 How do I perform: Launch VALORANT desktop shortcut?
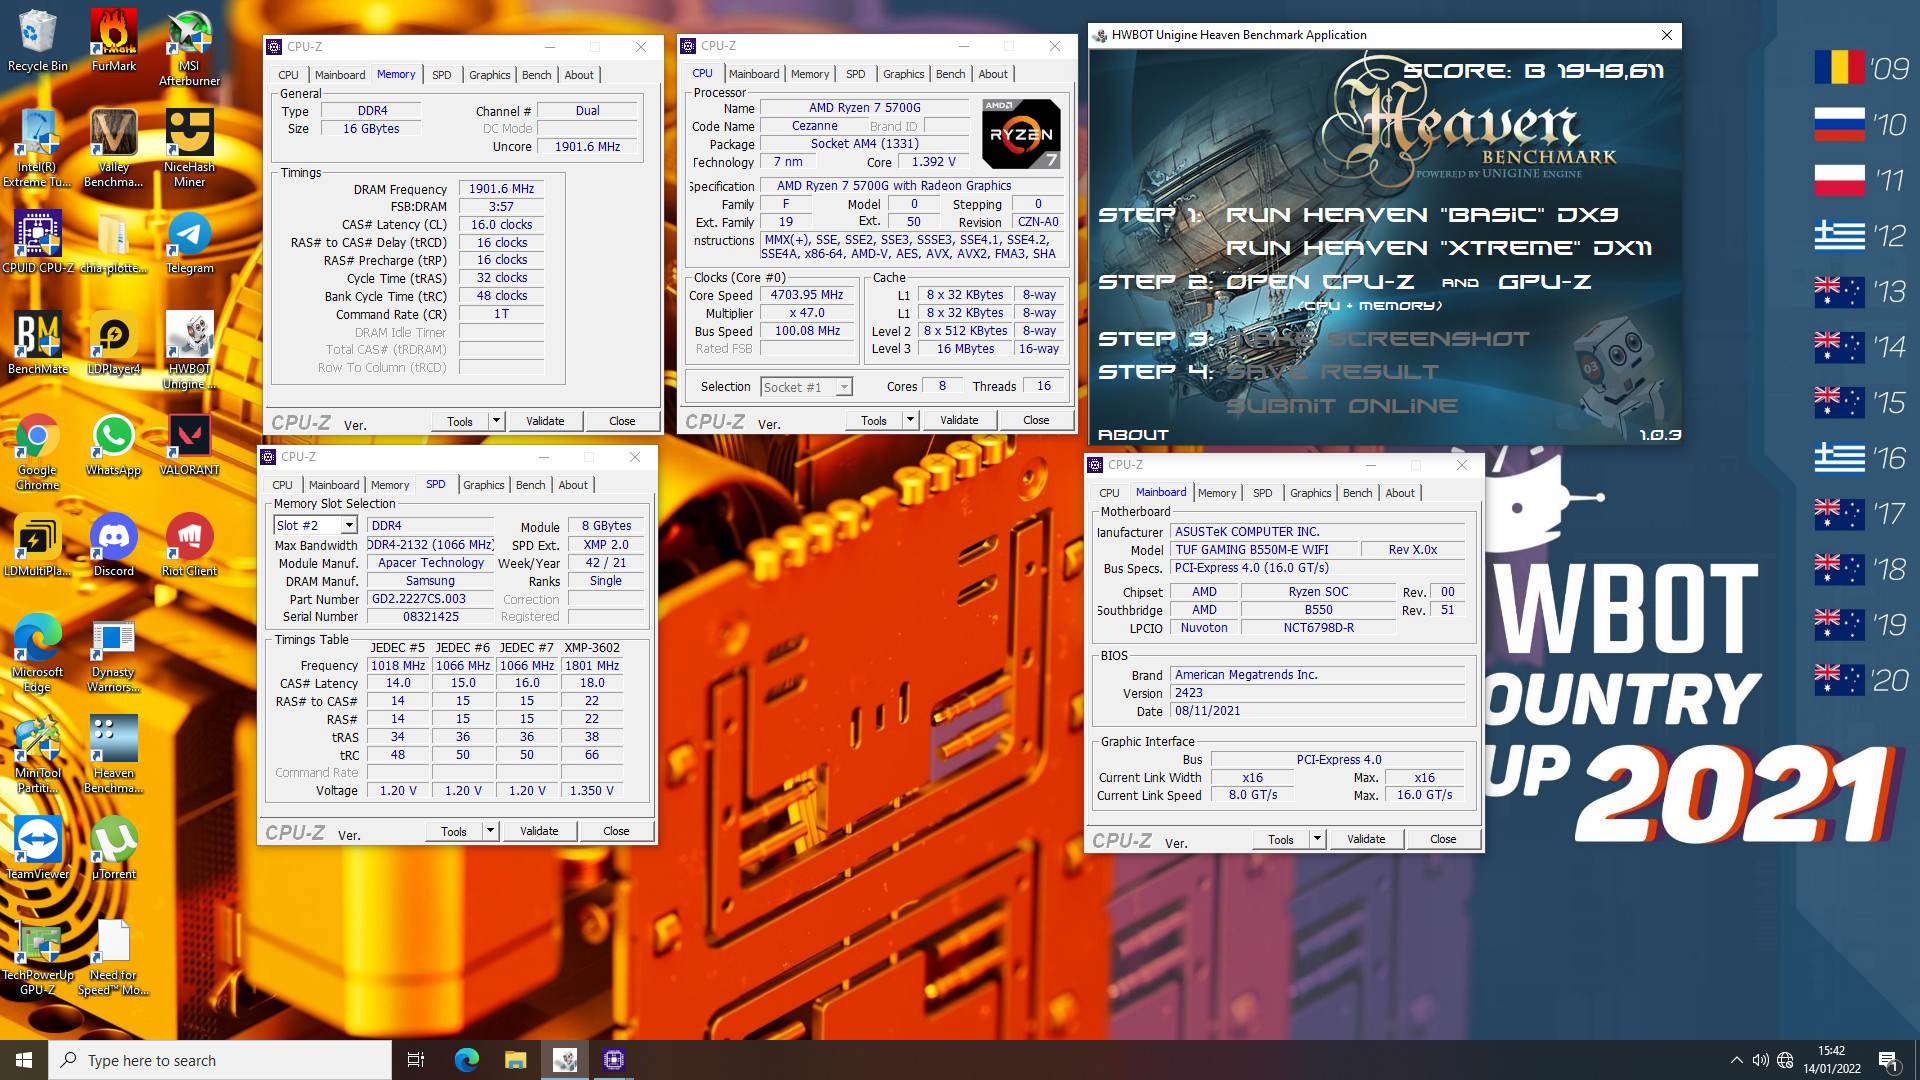189,444
